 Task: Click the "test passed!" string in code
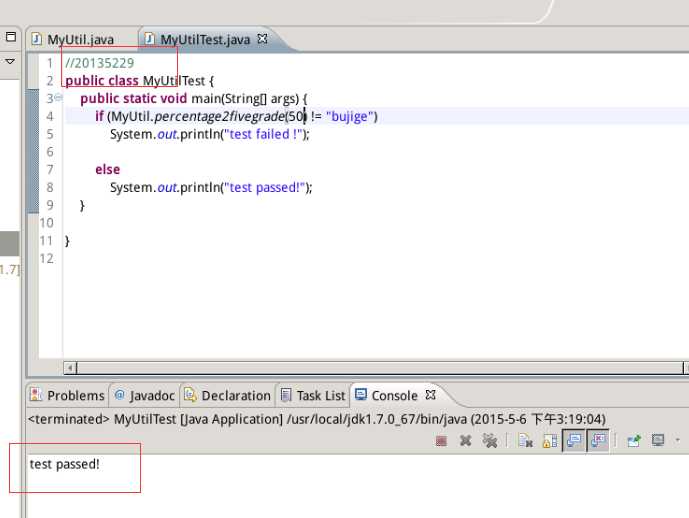click(265, 188)
